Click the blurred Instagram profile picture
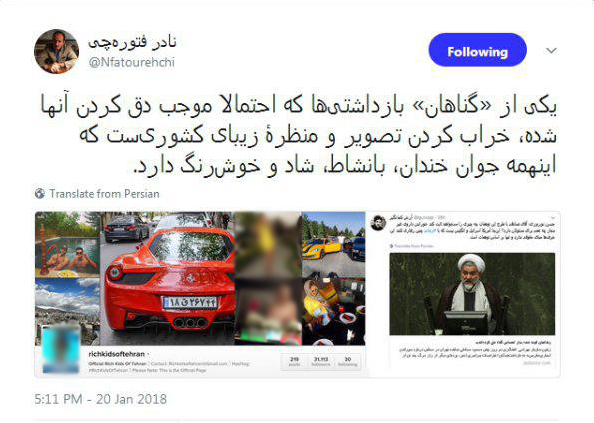 coord(61,348)
